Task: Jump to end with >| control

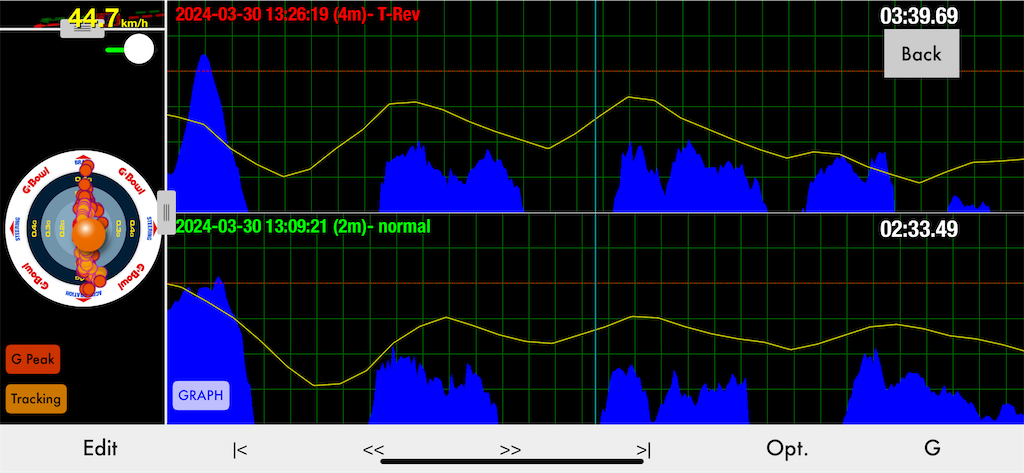Action: click(643, 449)
